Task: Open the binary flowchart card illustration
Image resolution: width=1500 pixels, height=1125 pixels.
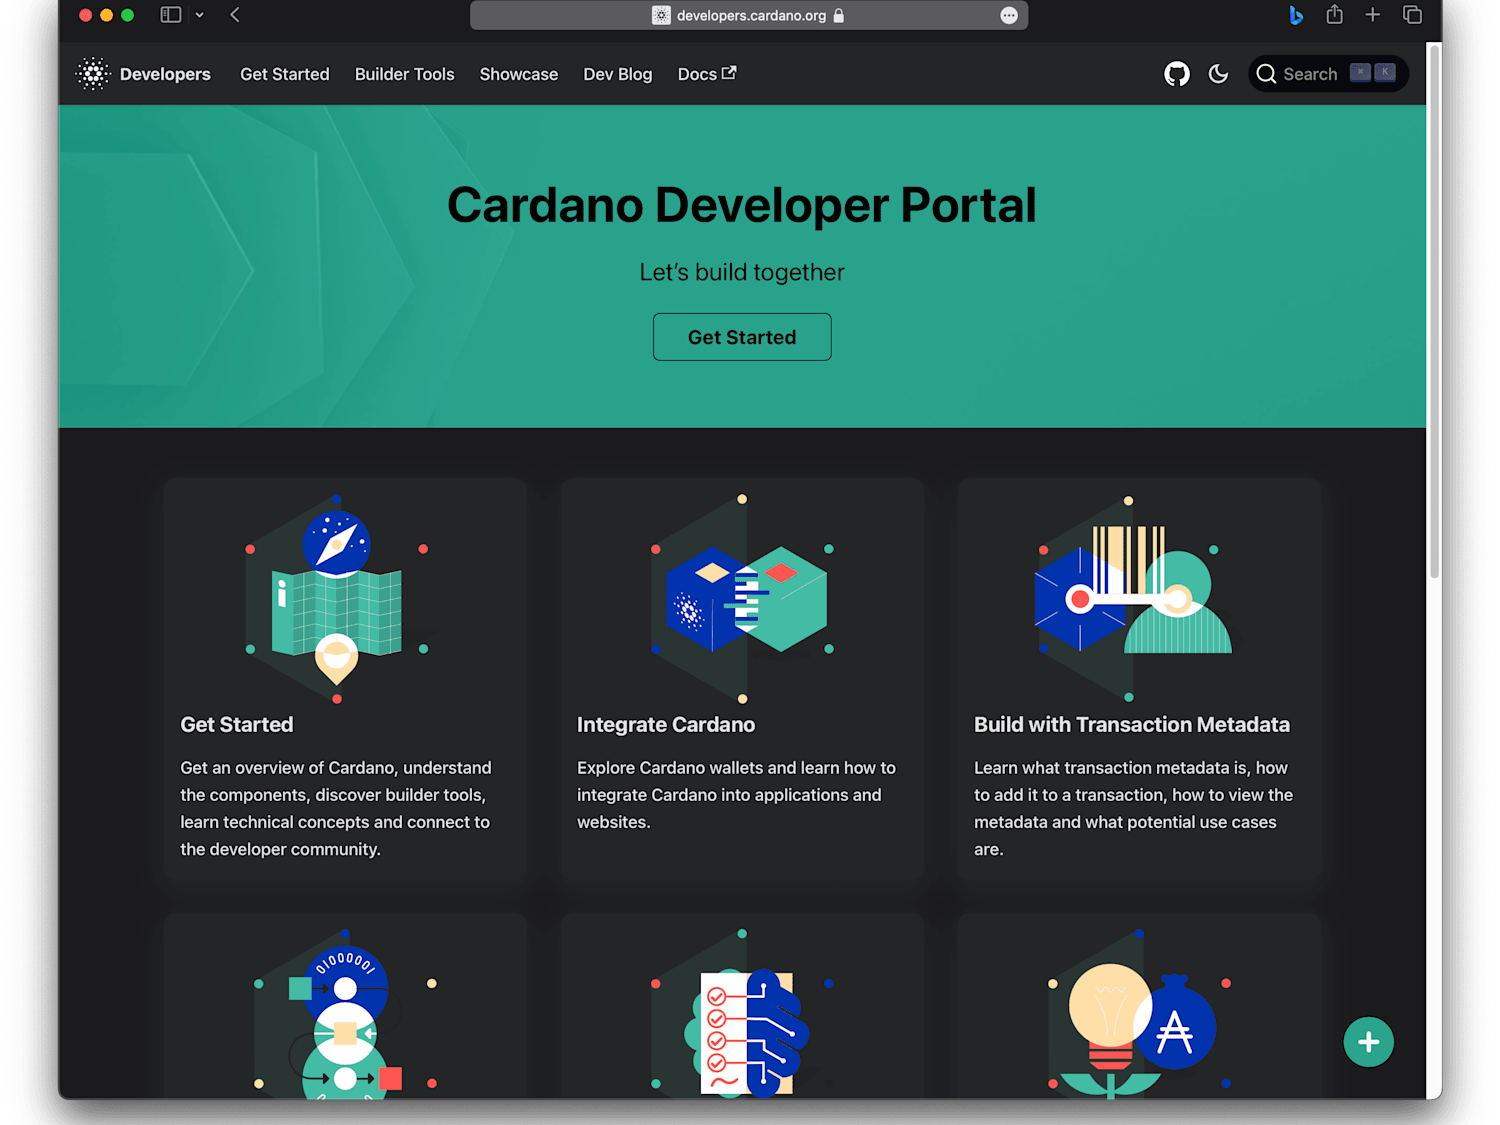Action: pyautogui.click(x=345, y=1015)
